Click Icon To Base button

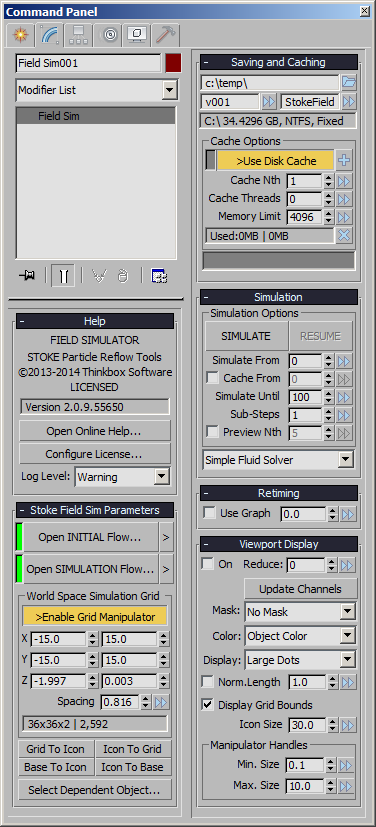(x=132, y=767)
